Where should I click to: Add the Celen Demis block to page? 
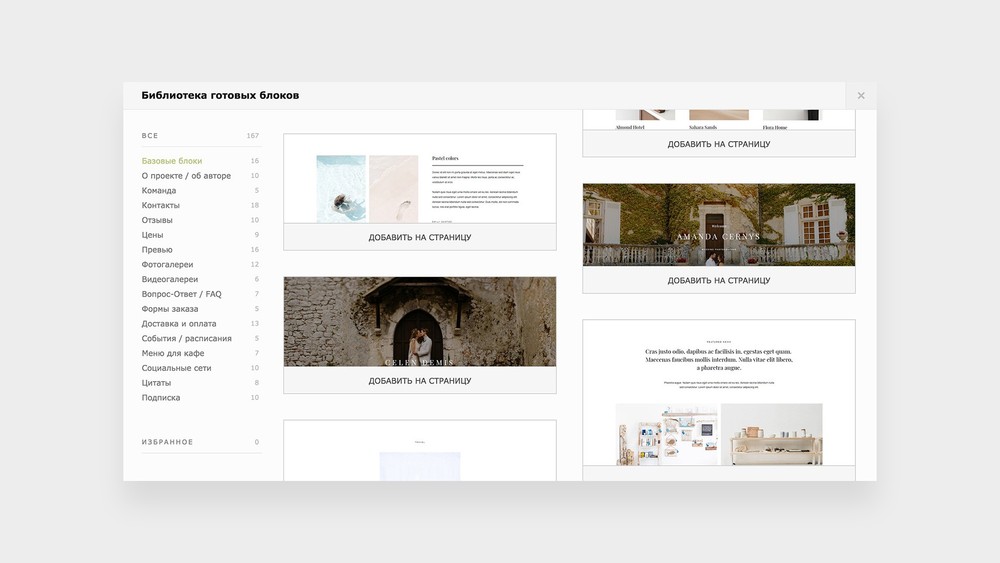tap(419, 381)
